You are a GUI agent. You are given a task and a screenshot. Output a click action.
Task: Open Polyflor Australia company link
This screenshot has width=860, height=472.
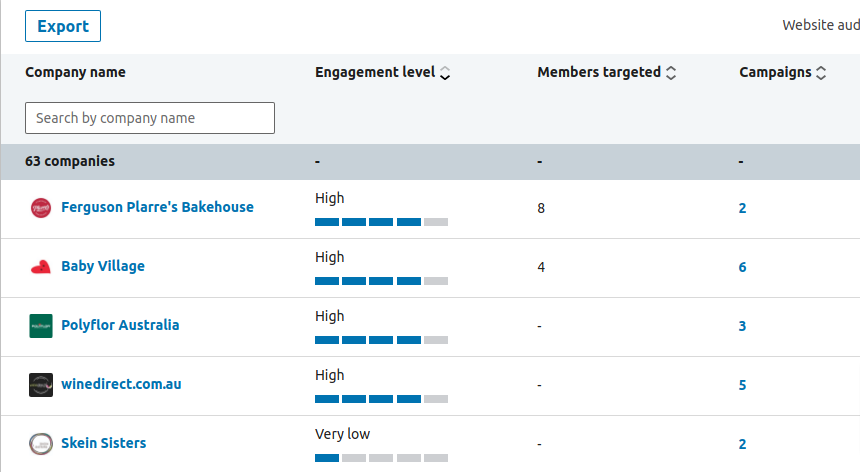coord(120,325)
